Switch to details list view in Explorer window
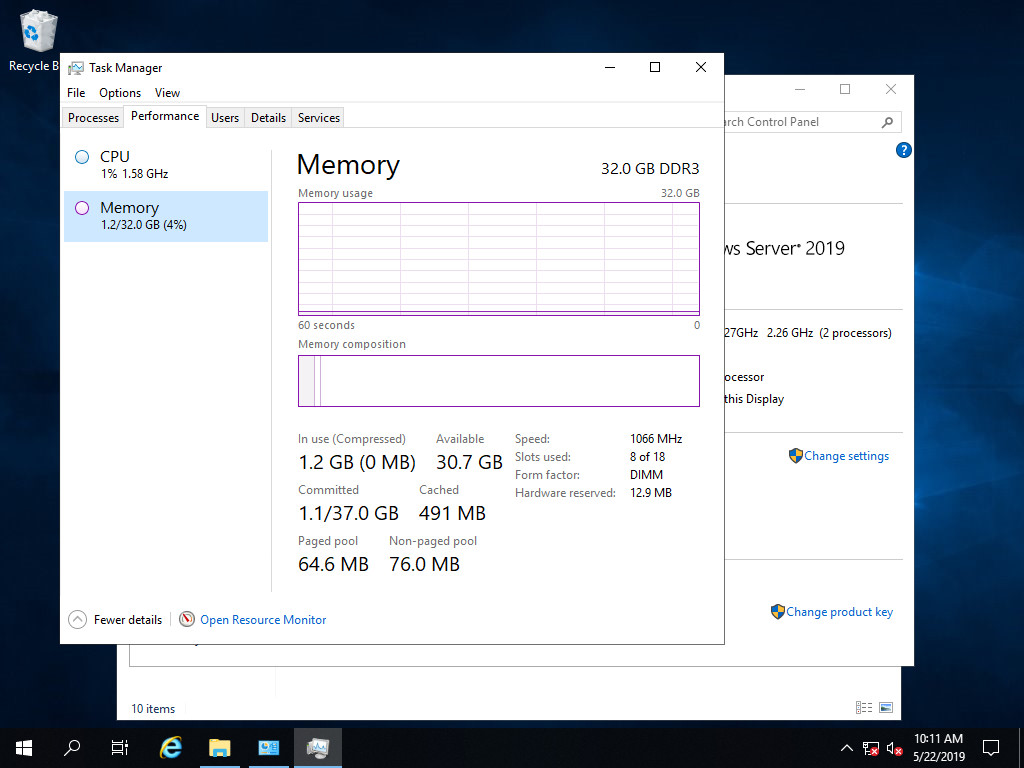1024x768 pixels. (863, 708)
